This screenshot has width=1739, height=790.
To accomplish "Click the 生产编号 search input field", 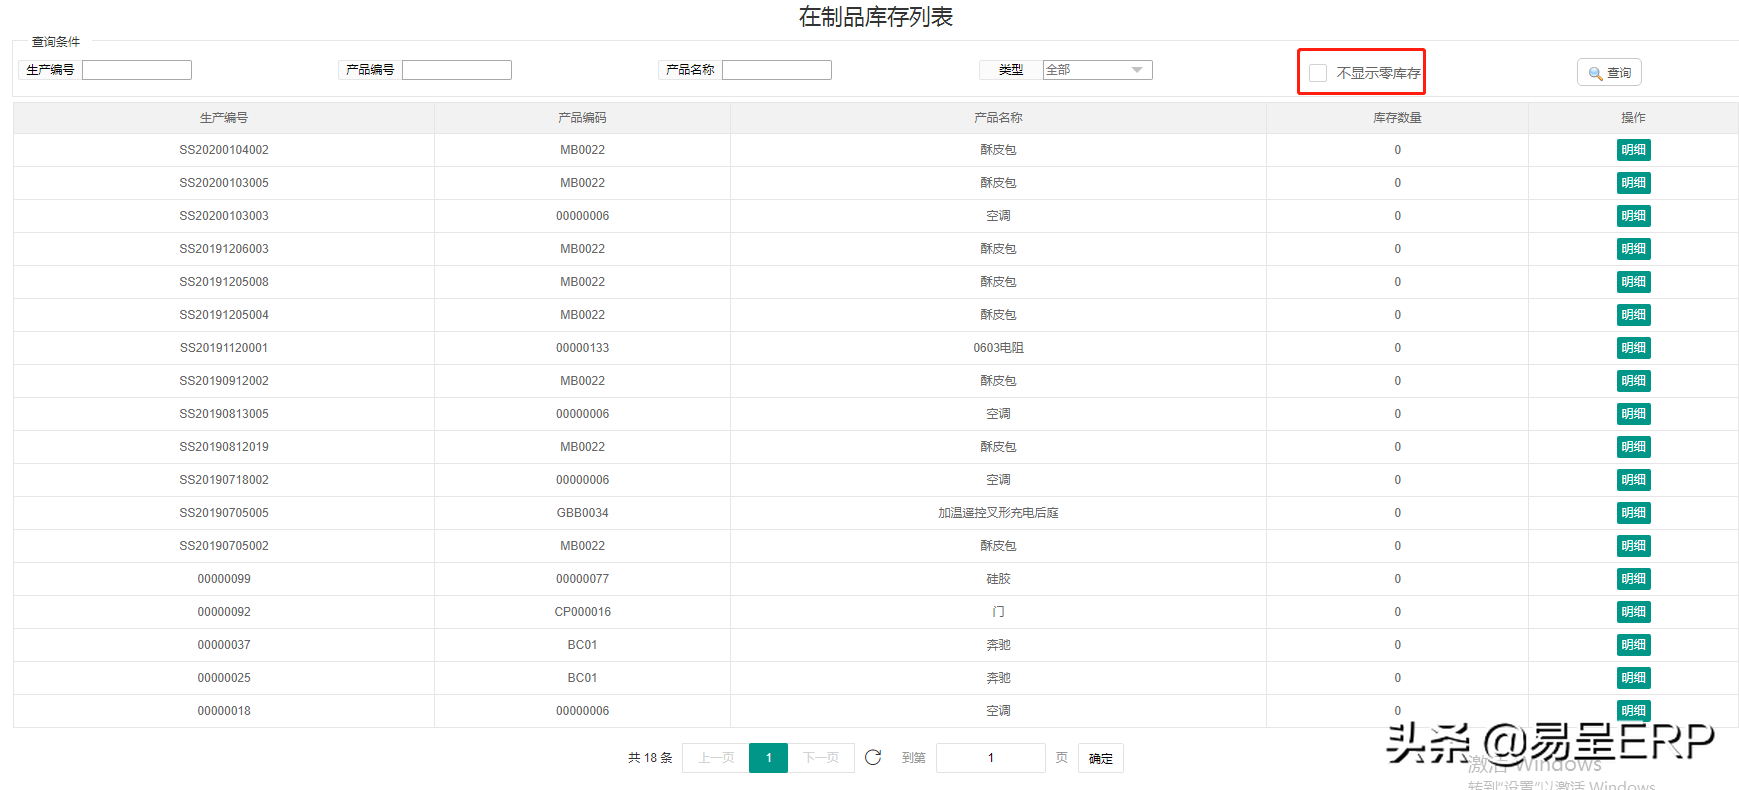I will (137, 70).
